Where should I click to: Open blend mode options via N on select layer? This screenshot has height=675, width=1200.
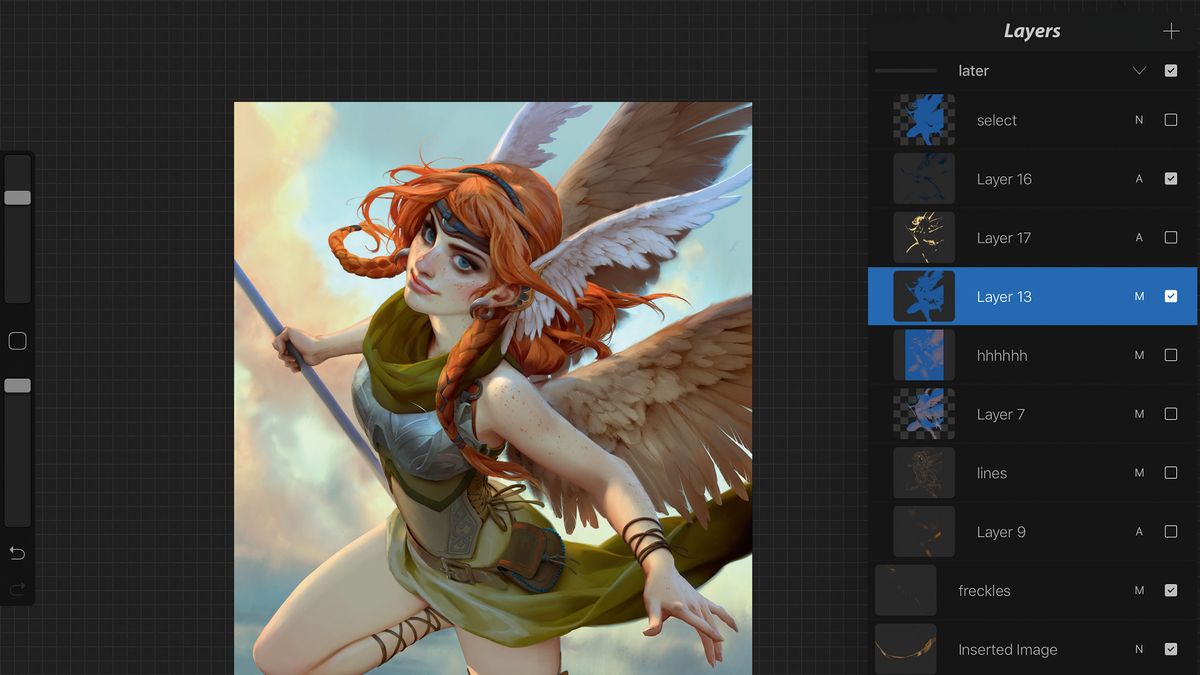pos(1140,119)
